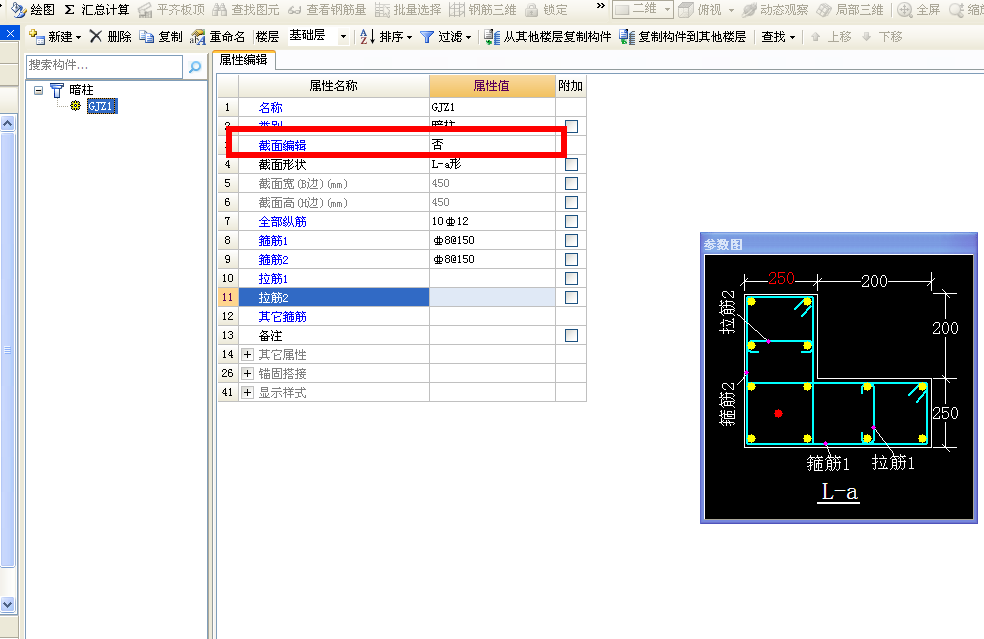The width and height of the screenshot is (984, 639).
Task: Expand the 显示样式 group
Action: [x=247, y=392]
